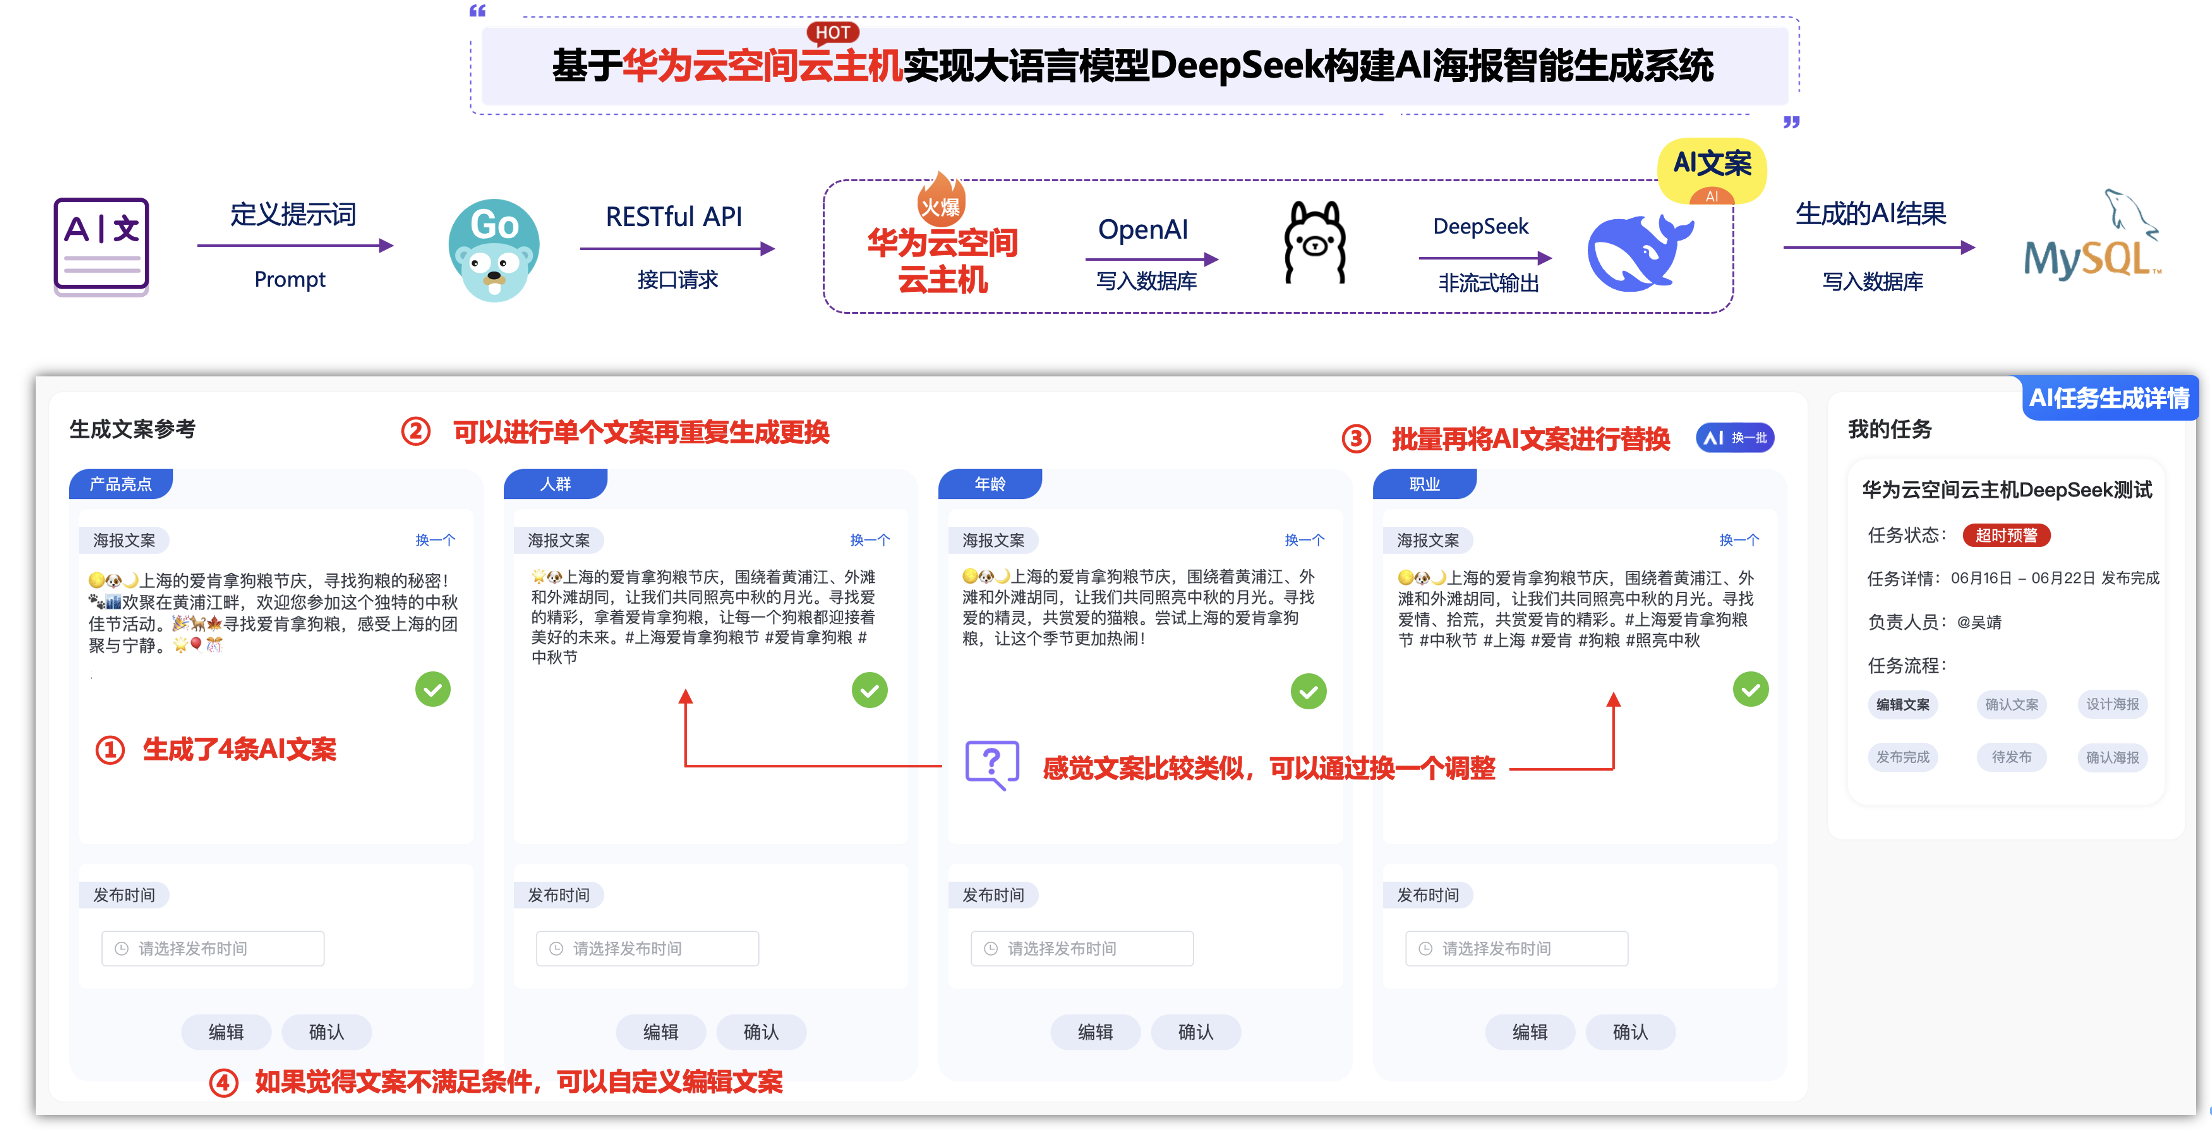The width and height of the screenshot is (2212, 1142).
Task: Select the 年龄 card tab
Action: [990, 484]
